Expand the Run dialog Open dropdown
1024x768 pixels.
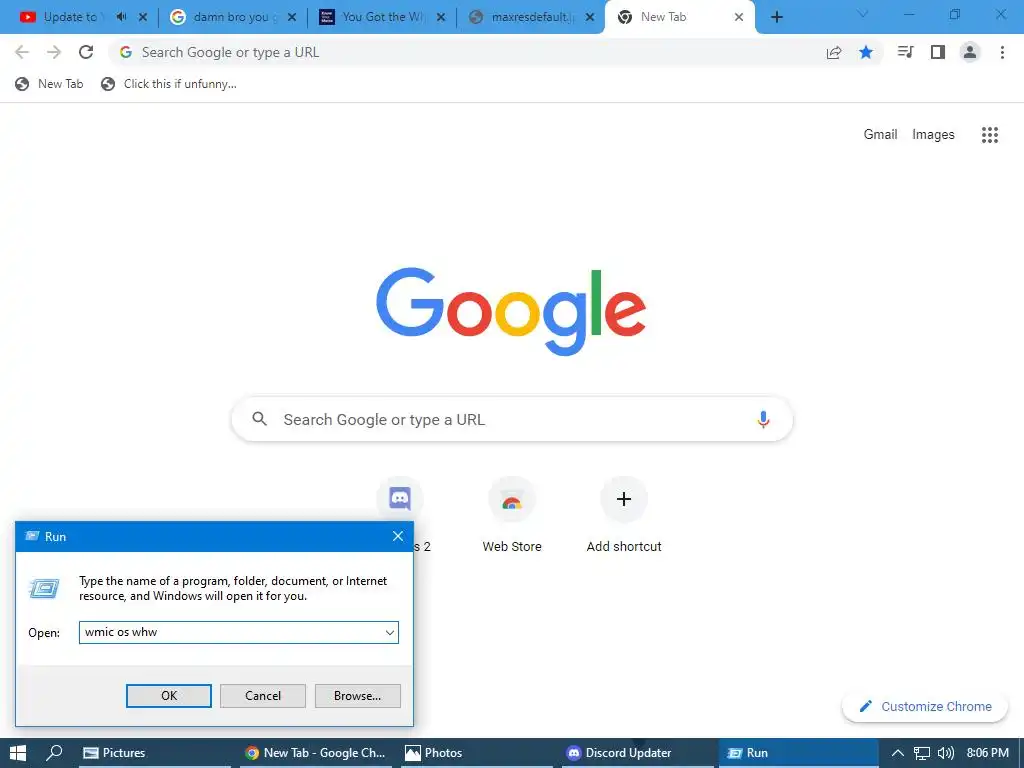tap(390, 632)
